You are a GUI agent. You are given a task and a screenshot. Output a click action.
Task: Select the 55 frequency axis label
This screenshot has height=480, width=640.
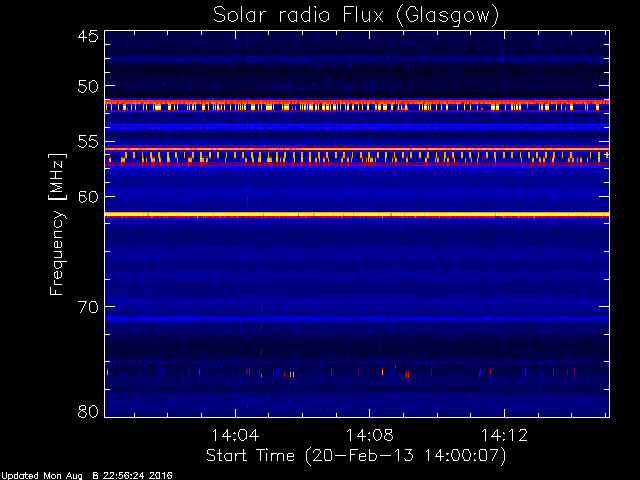pyautogui.click(x=88, y=142)
